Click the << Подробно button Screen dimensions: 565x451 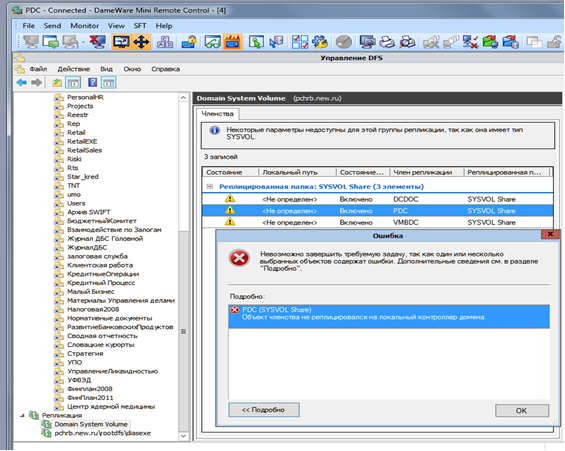coord(264,410)
